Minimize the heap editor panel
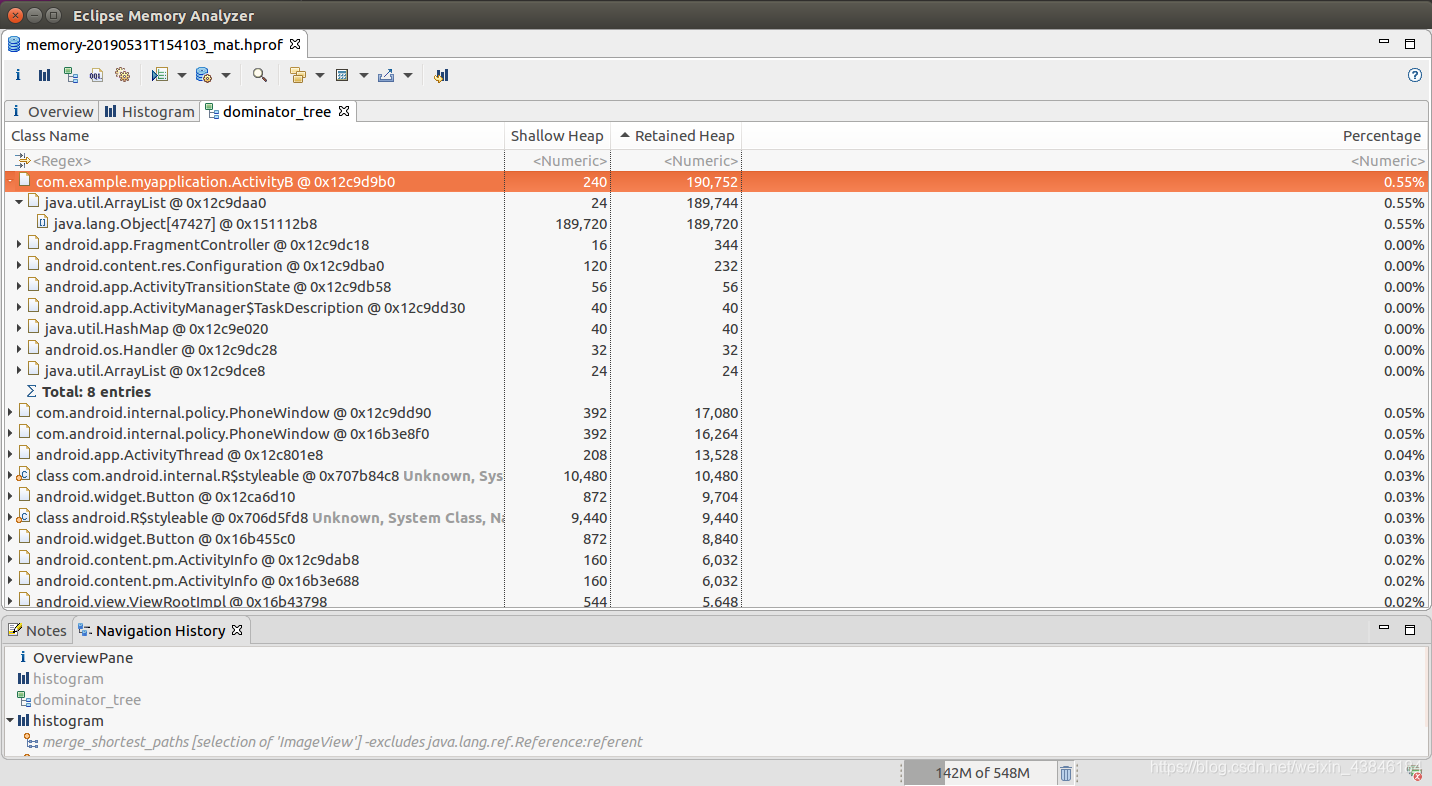1432x786 pixels. 1384,43
